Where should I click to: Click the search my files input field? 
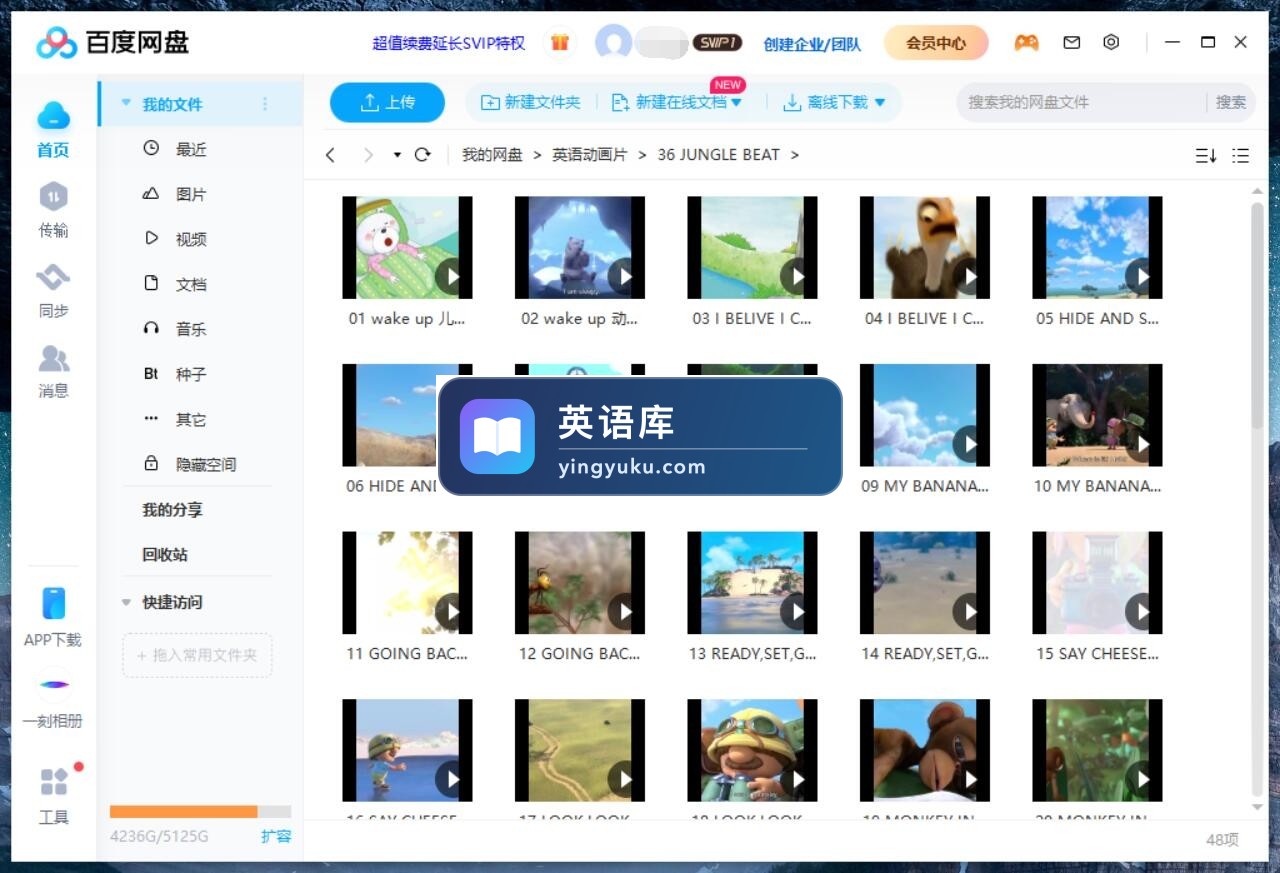pos(1082,102)
